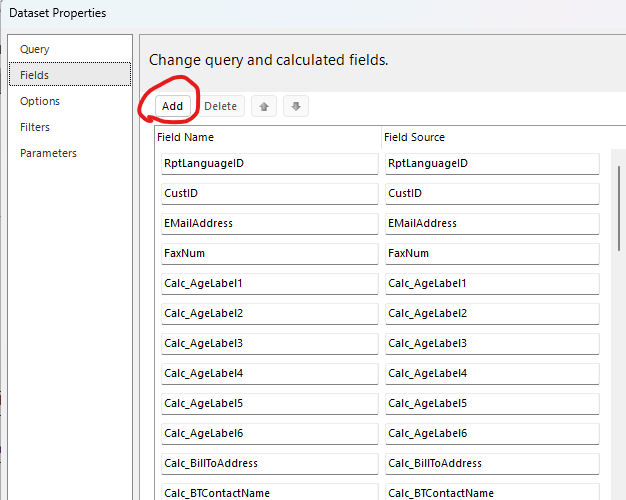Select the EMailAddress field name box
The image size is (626, 500).
[267, 223]
